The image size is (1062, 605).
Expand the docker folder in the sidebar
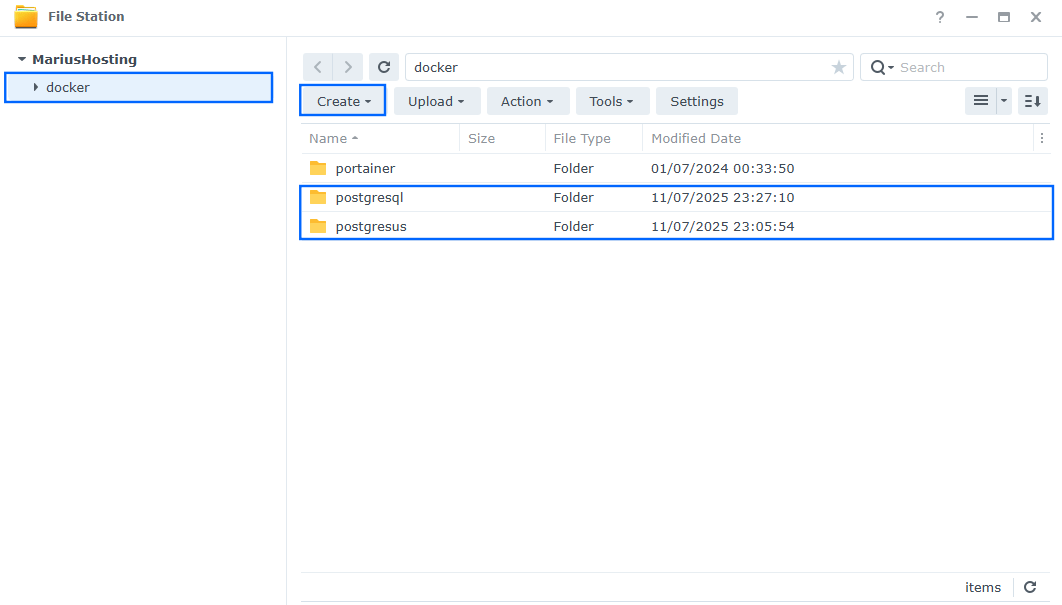click(37, 87)
